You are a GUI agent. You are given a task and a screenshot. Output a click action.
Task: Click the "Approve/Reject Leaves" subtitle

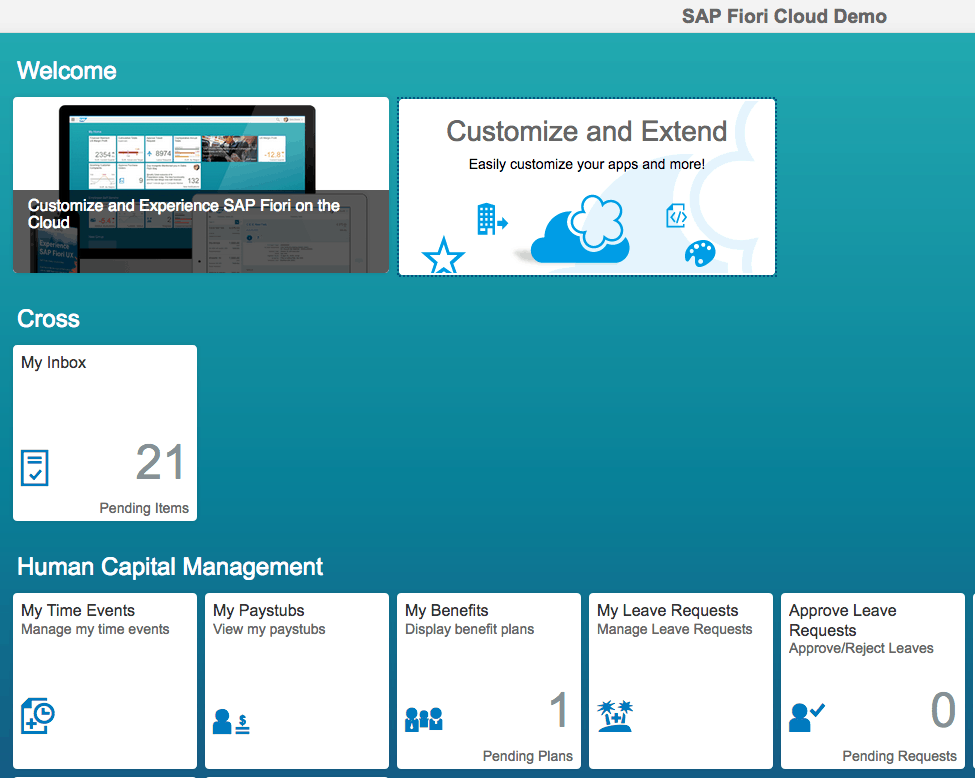pos(861,648)
